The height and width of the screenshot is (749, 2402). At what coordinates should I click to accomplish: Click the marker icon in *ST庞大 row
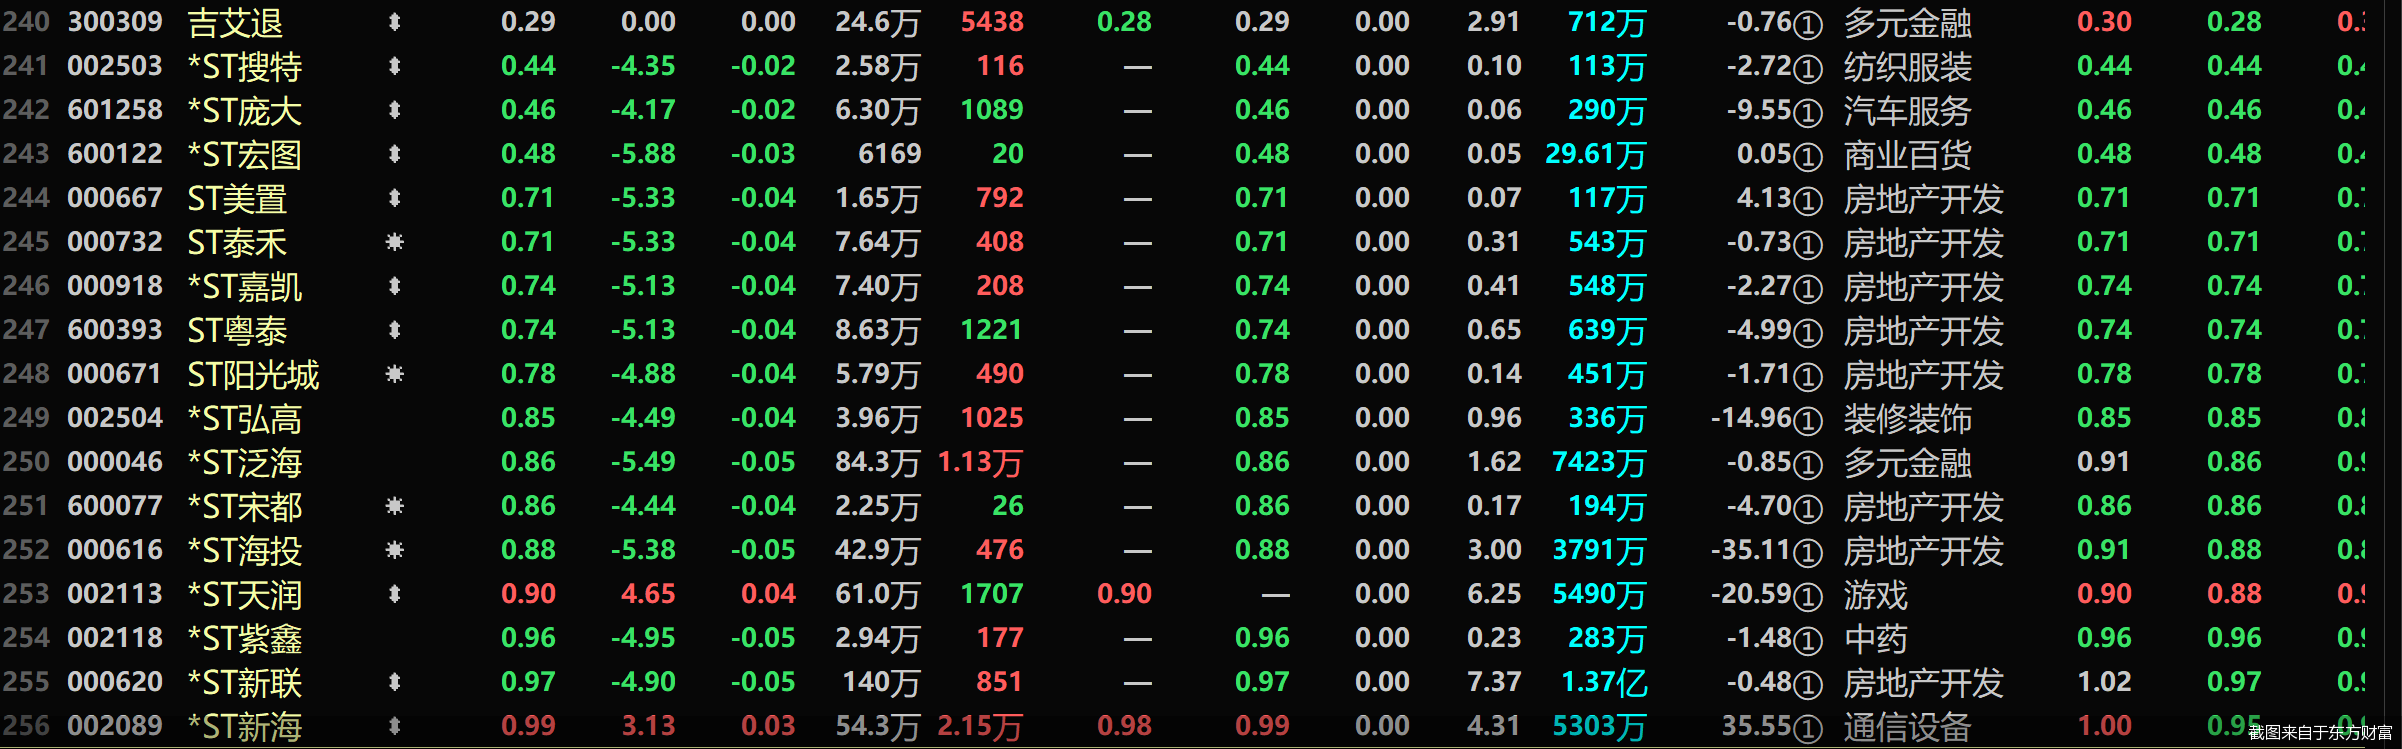(x=394, y=110)
